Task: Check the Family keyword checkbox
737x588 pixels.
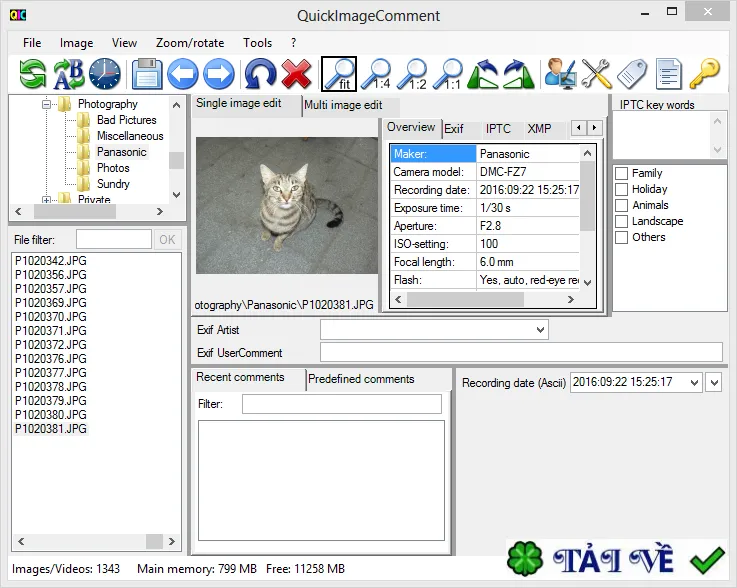Action: coord(621,173)
